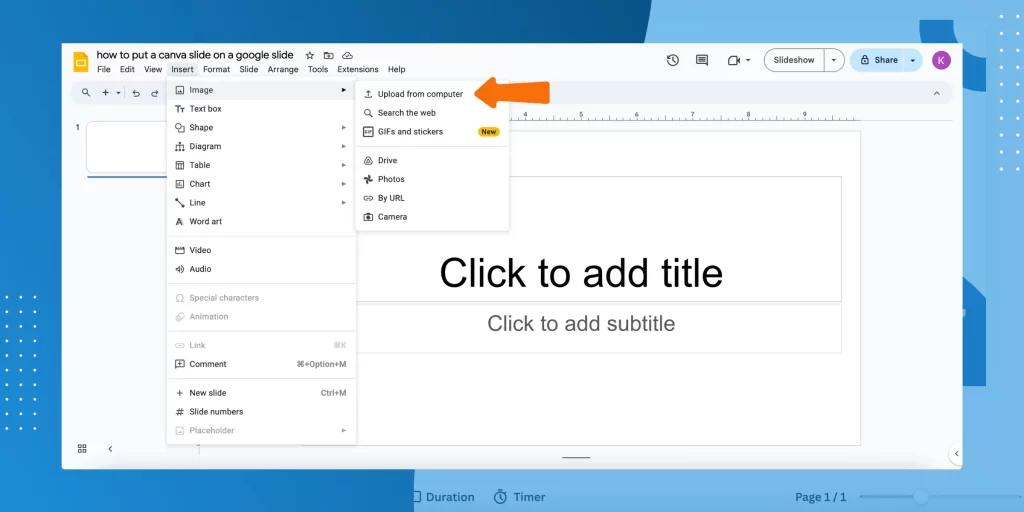1024x512 pixels.
Task: Click the zoom slider handle at bottom right
Action: [x=921, y=497]
